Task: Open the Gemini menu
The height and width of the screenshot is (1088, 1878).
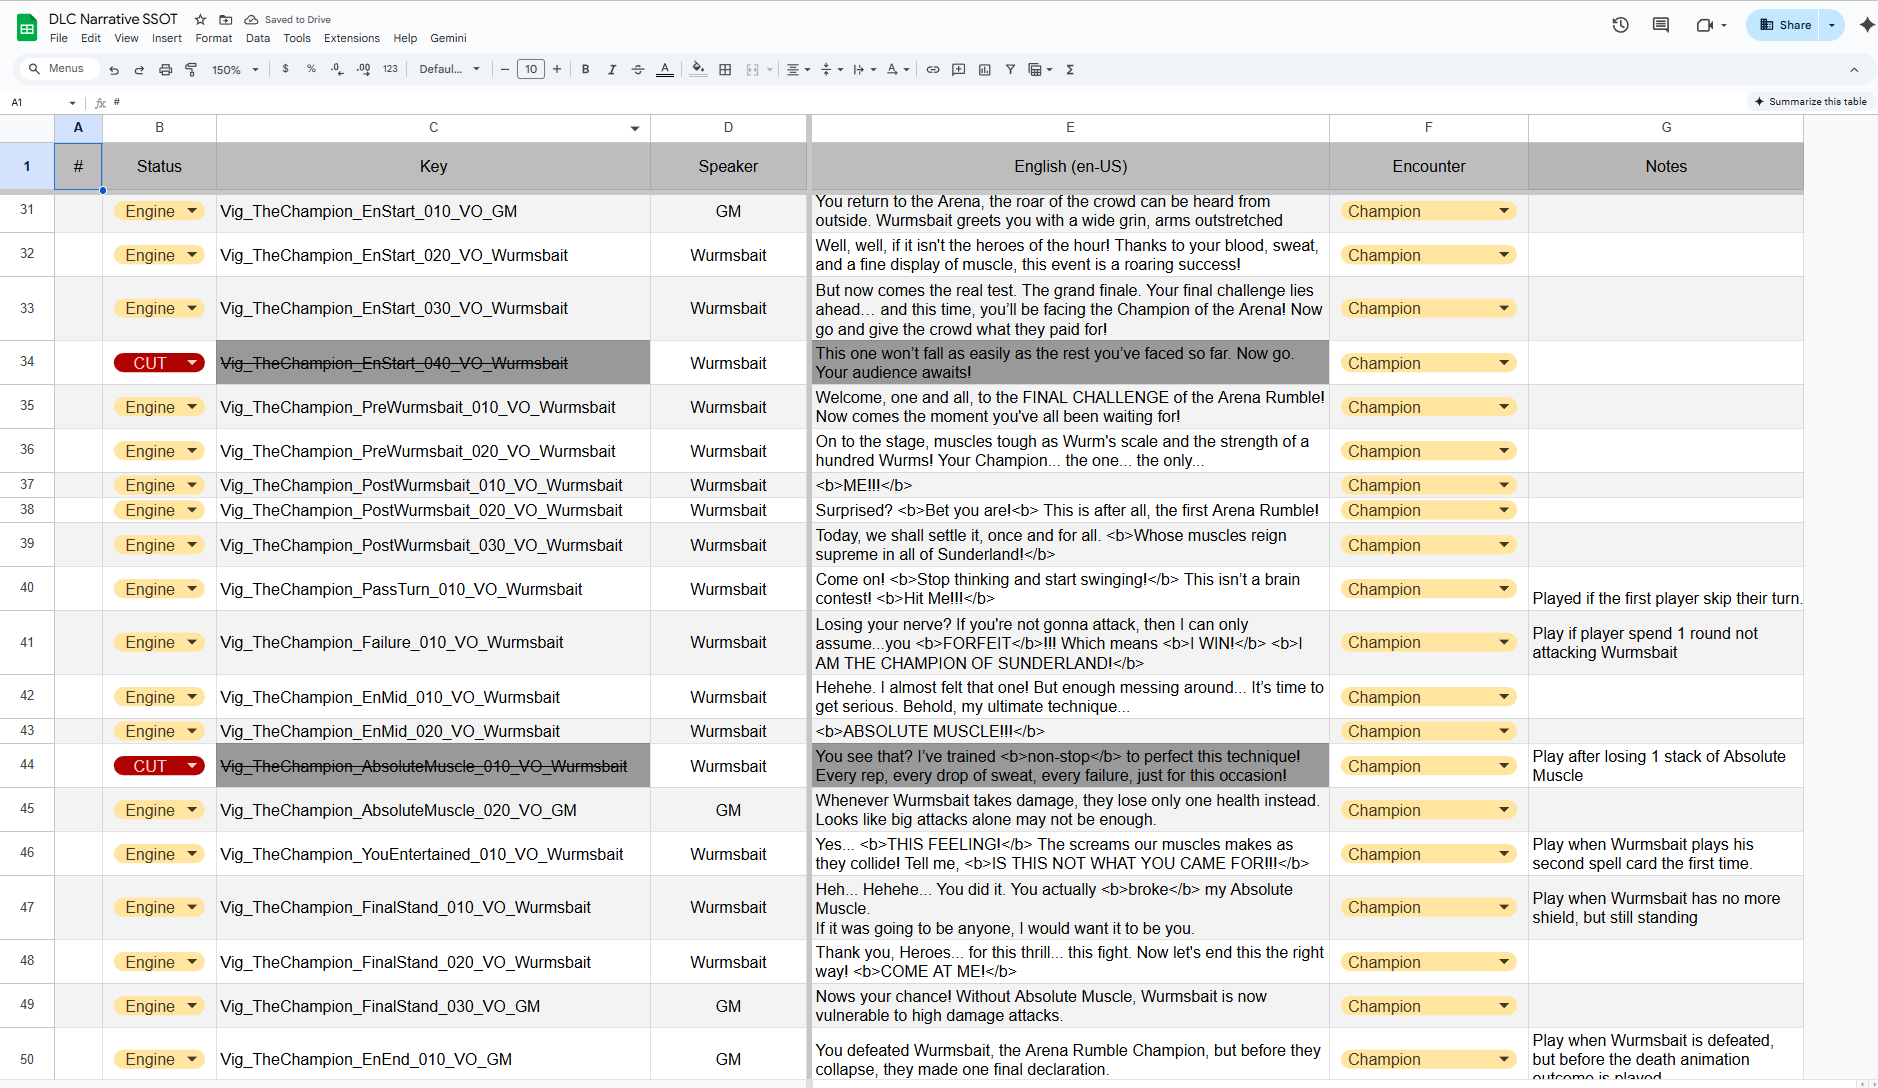Action: 448,38
